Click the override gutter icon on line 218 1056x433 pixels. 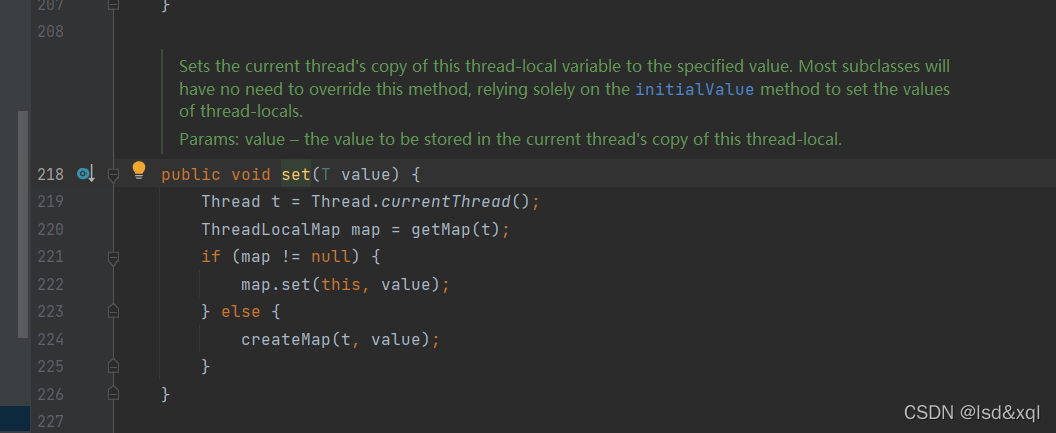click(86, 174)
